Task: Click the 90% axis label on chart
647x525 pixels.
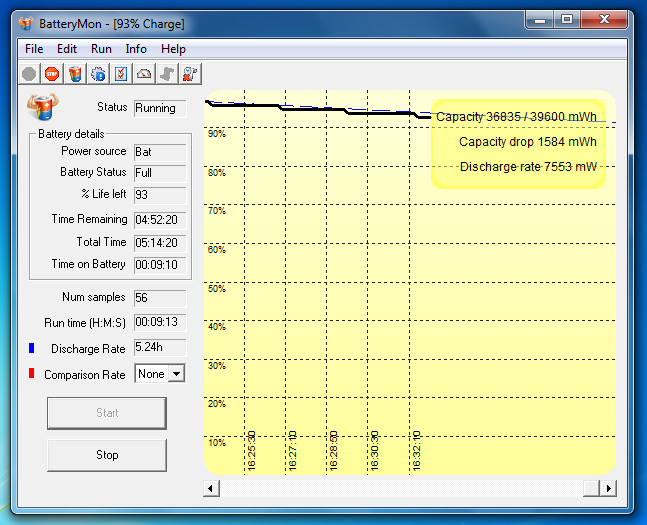Action: 217,134
